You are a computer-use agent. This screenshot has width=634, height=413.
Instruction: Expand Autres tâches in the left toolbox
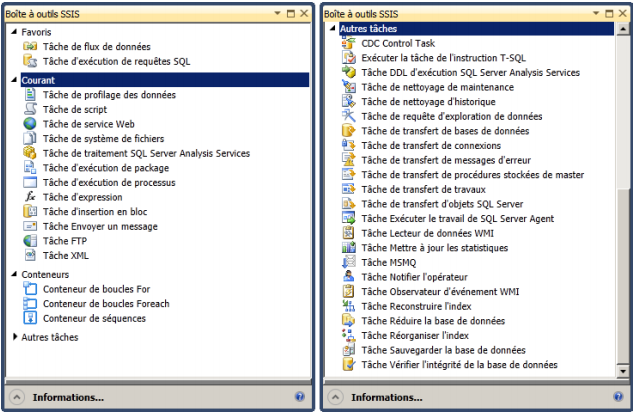click(x=14, y=338)
